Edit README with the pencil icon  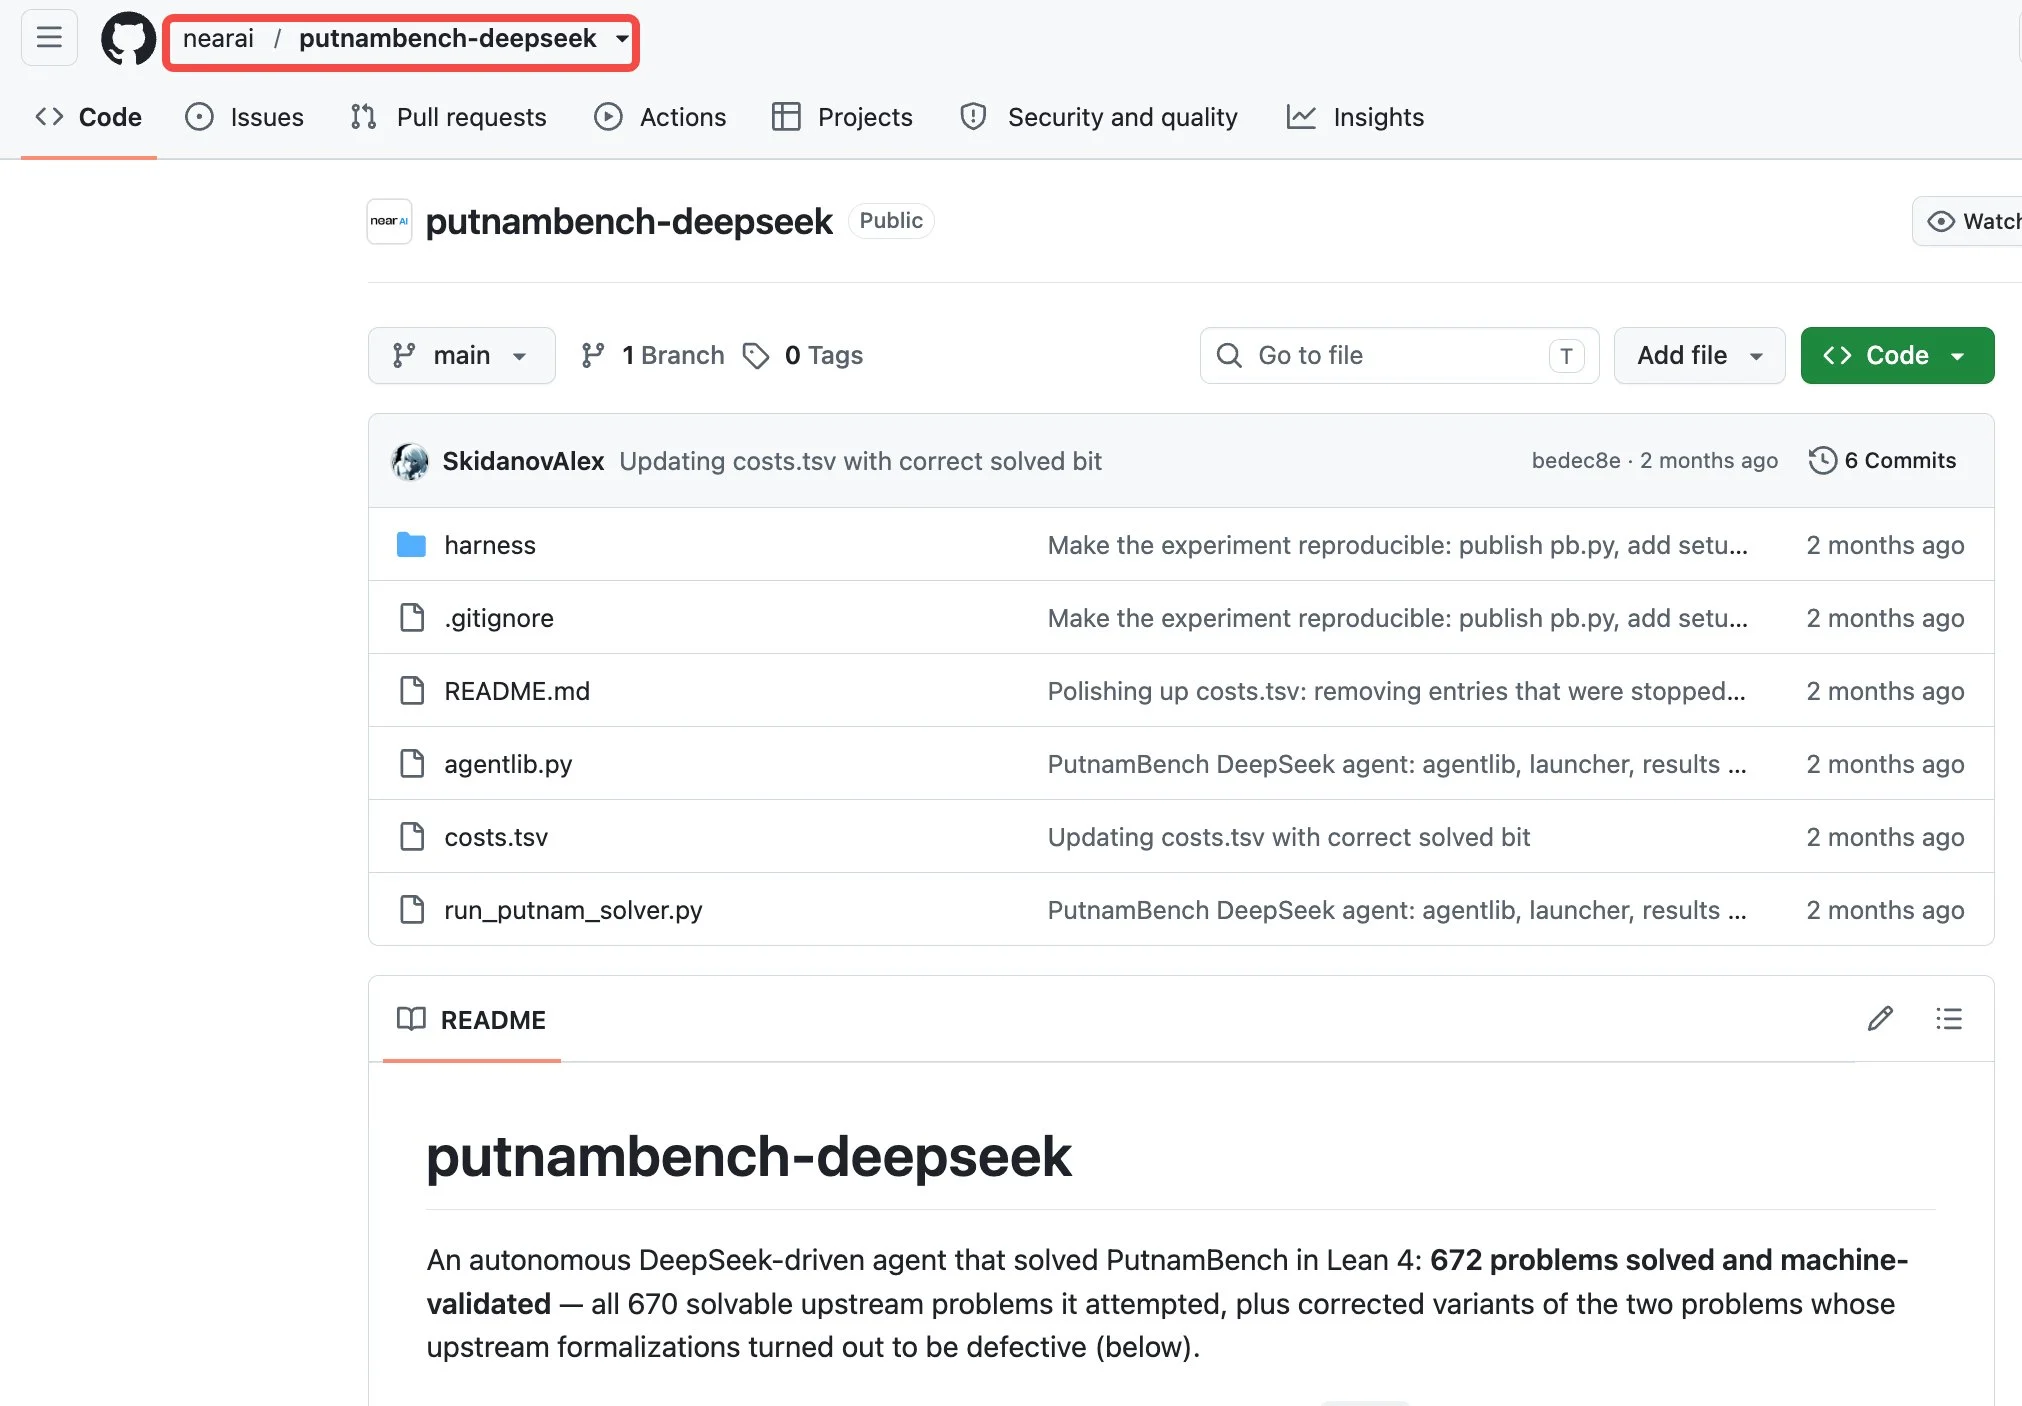pos(1880,1019)
